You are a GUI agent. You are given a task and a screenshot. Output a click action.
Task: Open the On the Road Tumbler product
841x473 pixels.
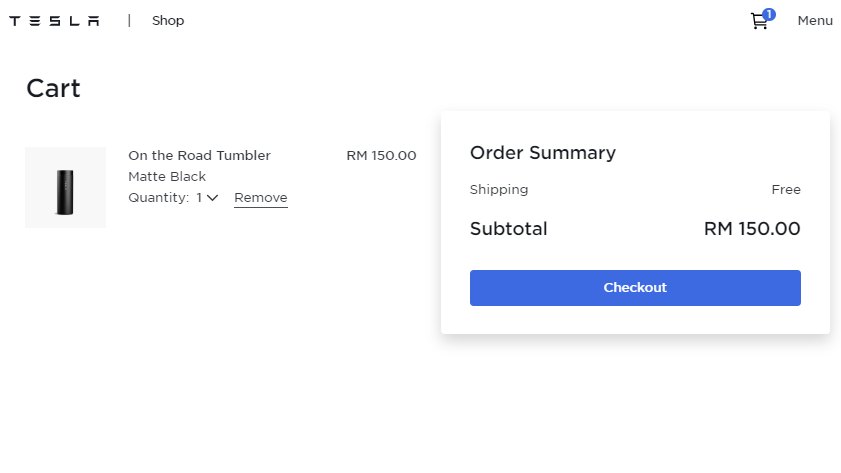(199, 156)
